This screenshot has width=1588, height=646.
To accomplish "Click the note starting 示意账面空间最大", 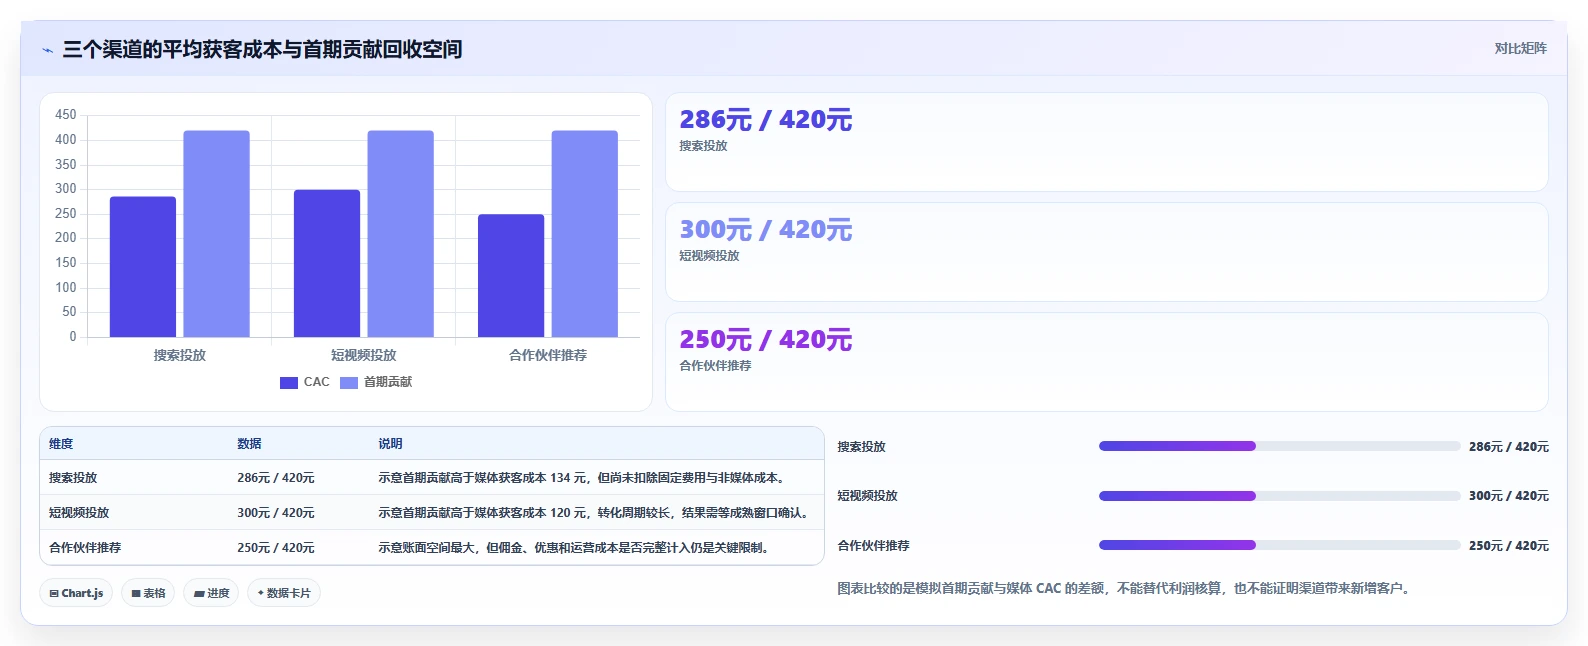I will (x=576, y=548).
